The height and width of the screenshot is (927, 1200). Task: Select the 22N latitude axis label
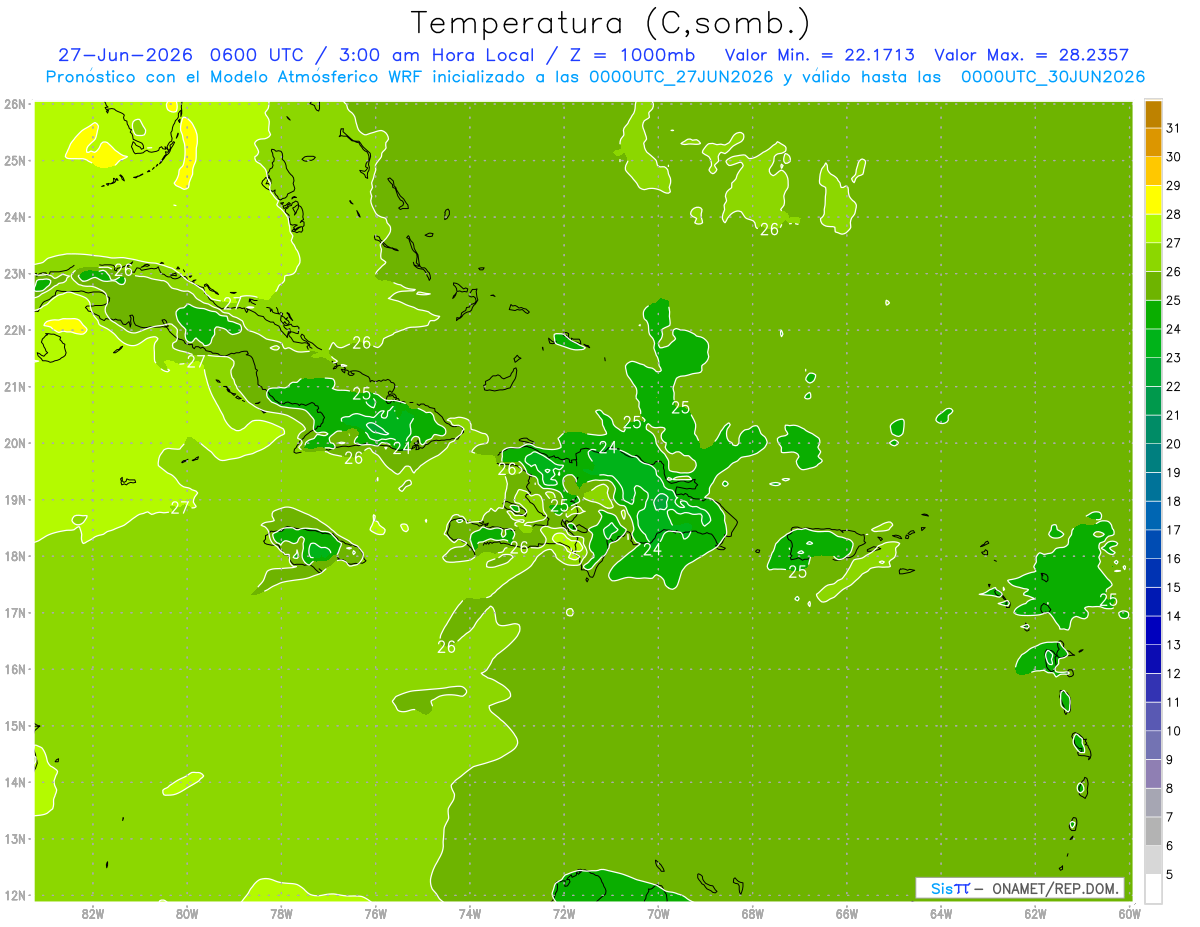(15, 330)
